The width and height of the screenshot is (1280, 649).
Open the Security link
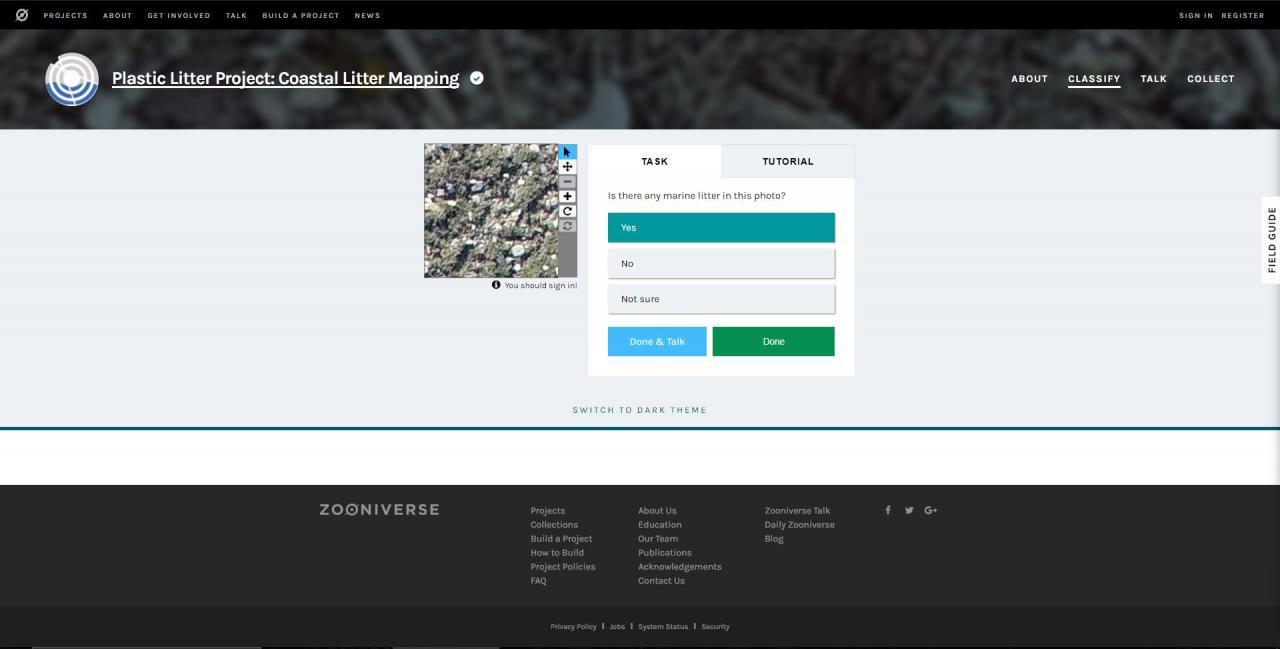point(715,627)
